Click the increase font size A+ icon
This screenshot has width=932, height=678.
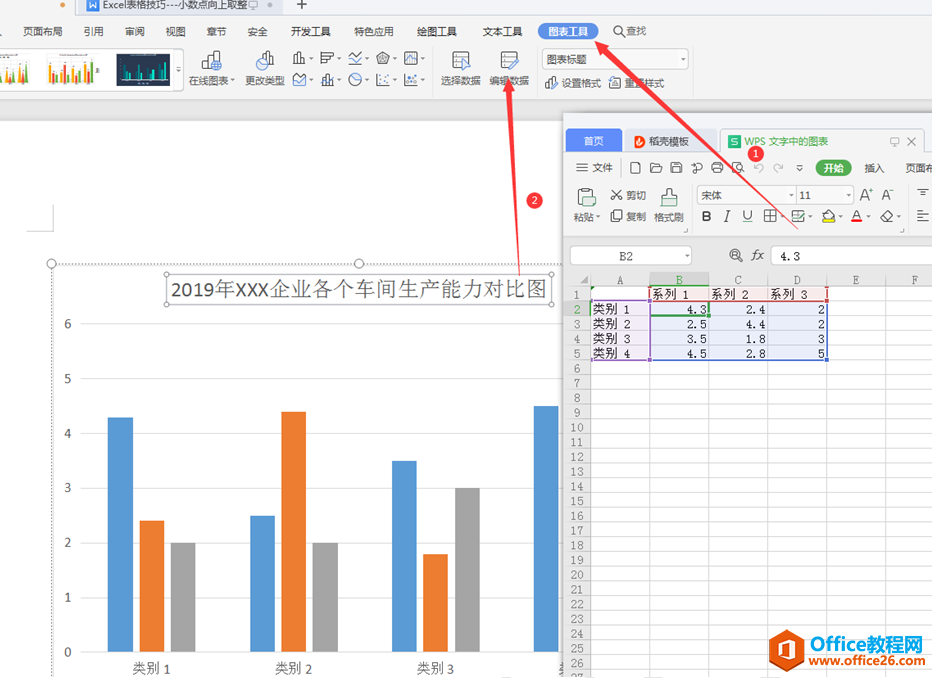pos(866,195)
